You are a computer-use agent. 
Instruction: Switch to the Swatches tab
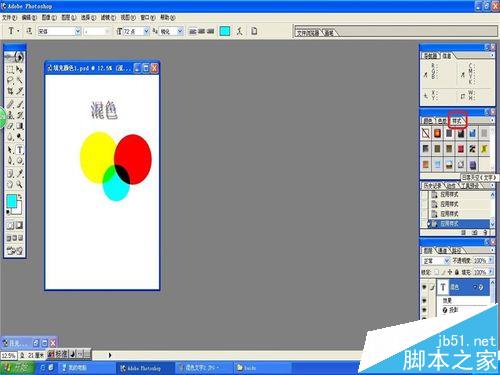click(442, 121)
